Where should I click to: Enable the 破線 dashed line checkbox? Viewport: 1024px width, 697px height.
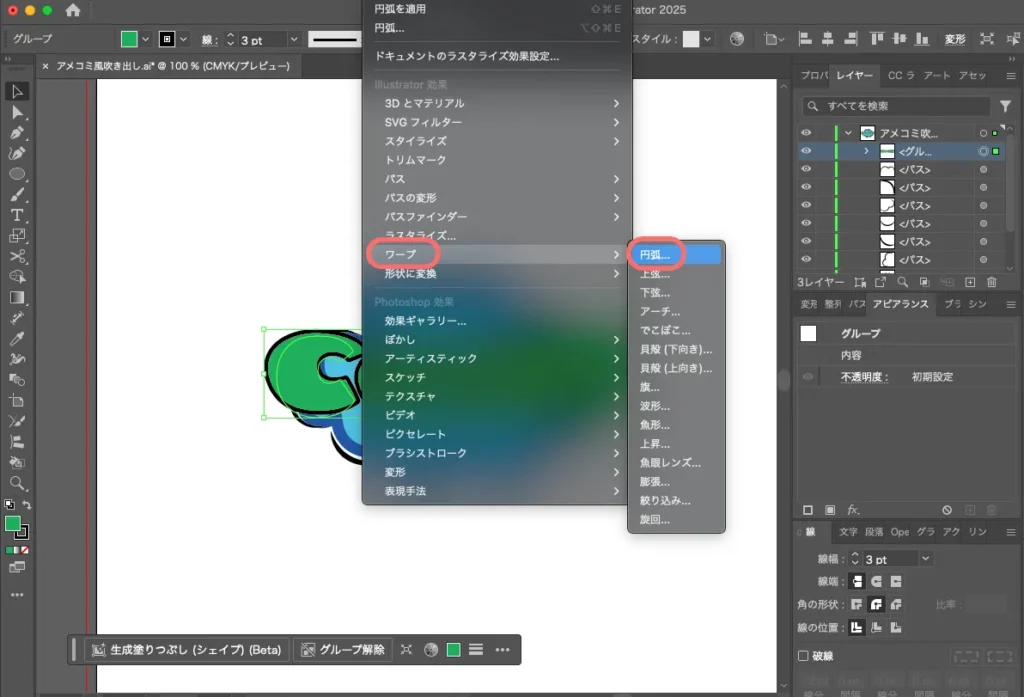tap(804, 656)
